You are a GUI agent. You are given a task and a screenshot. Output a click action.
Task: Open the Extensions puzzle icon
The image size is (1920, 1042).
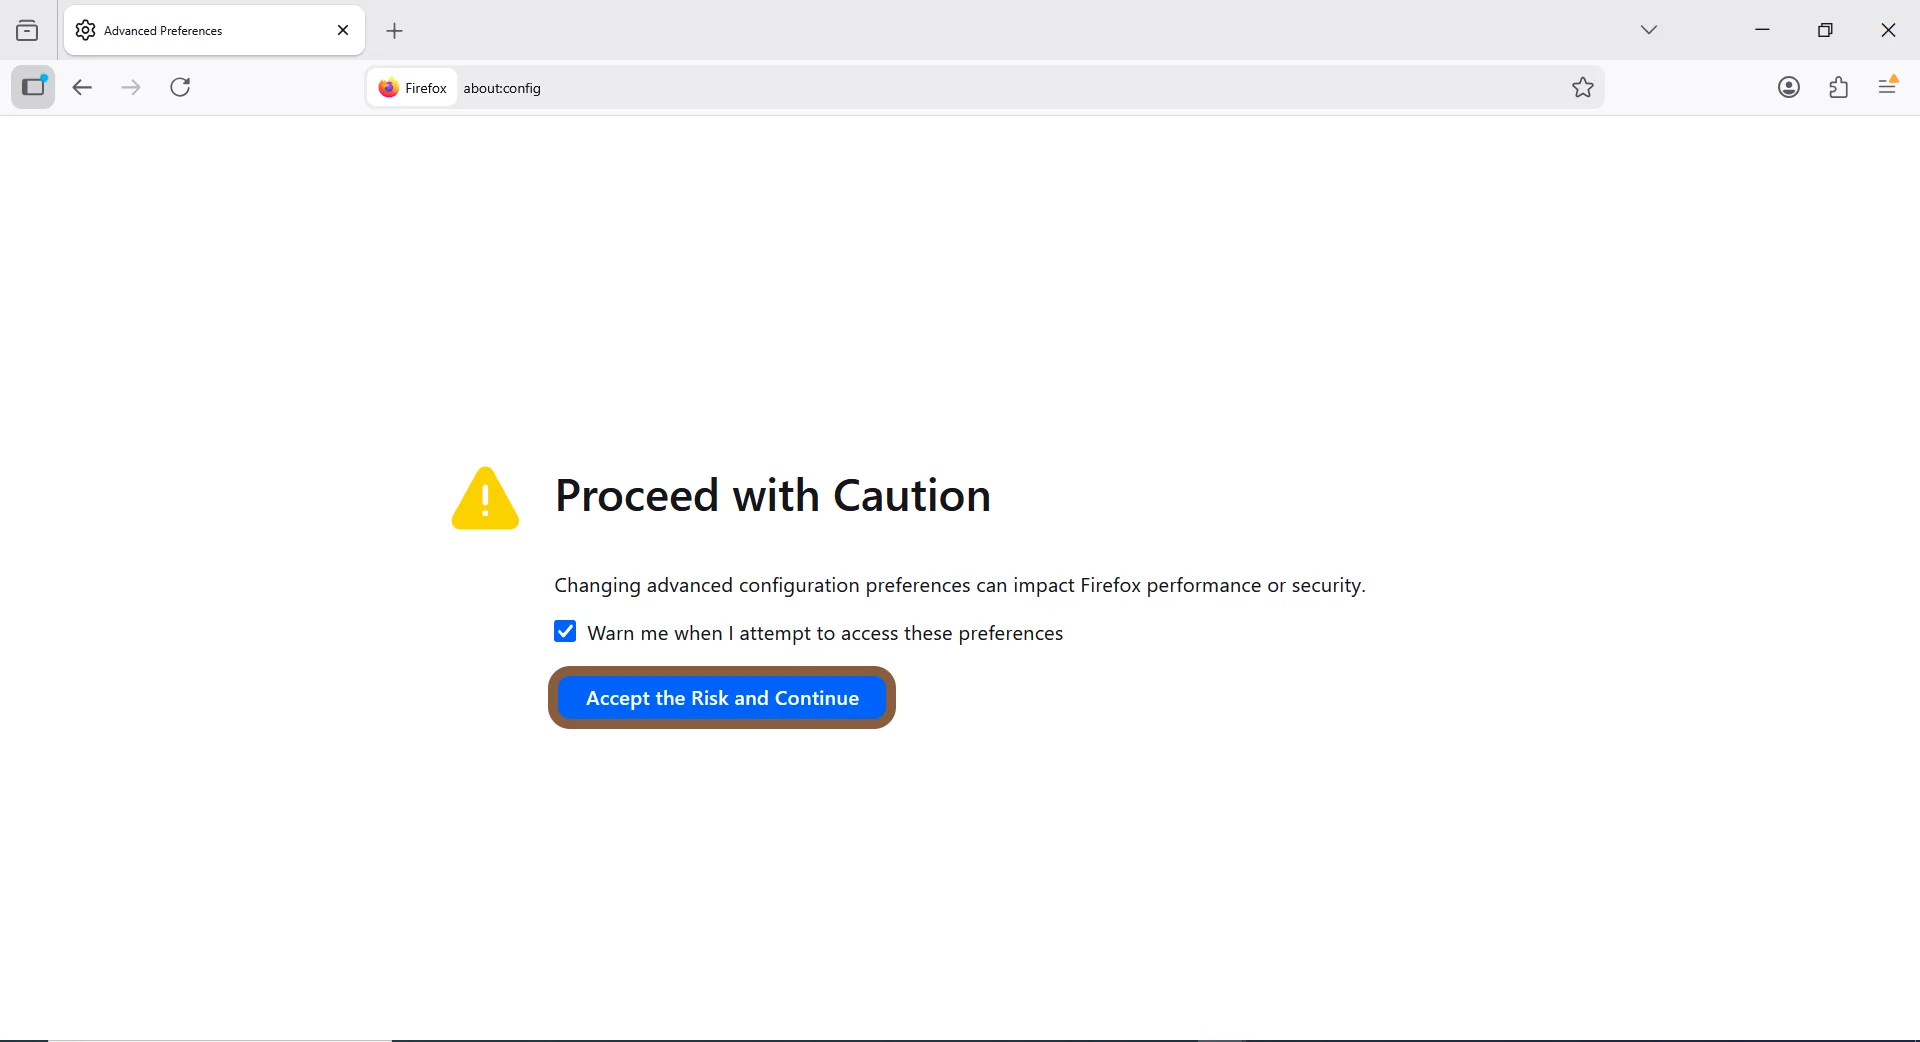click(x=1839, y=88)
